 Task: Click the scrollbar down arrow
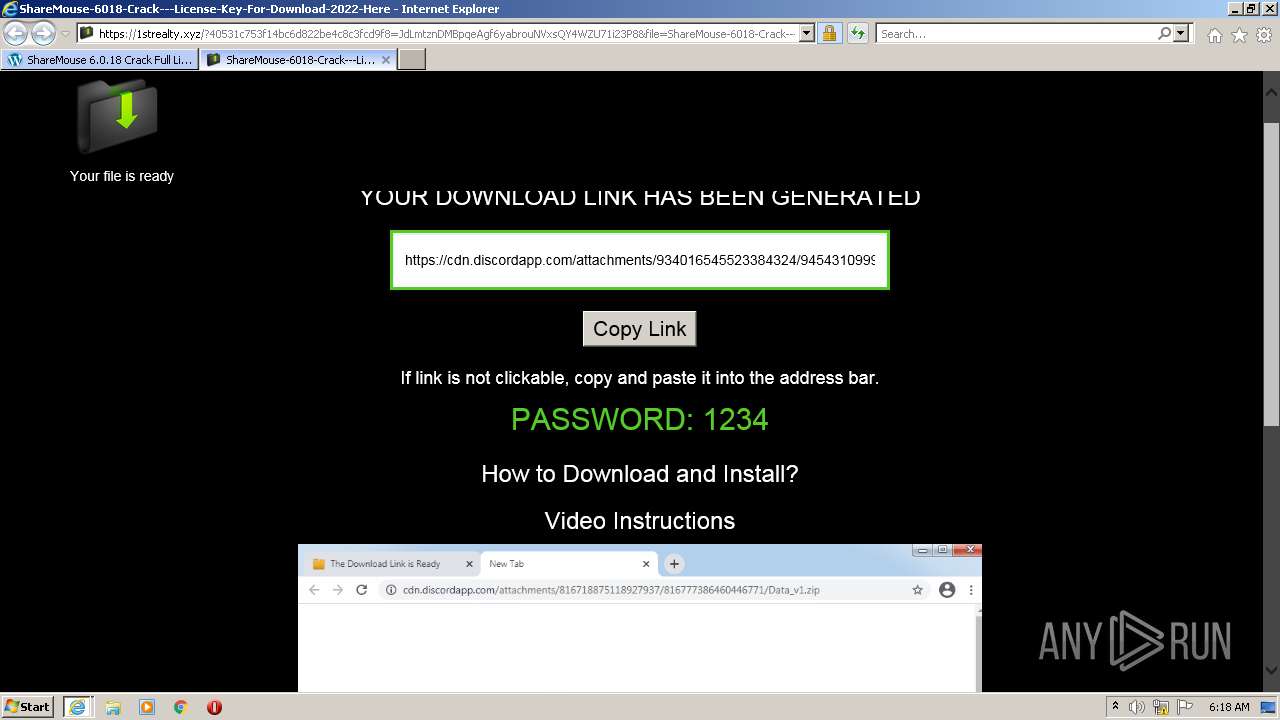click(1271, 671)
